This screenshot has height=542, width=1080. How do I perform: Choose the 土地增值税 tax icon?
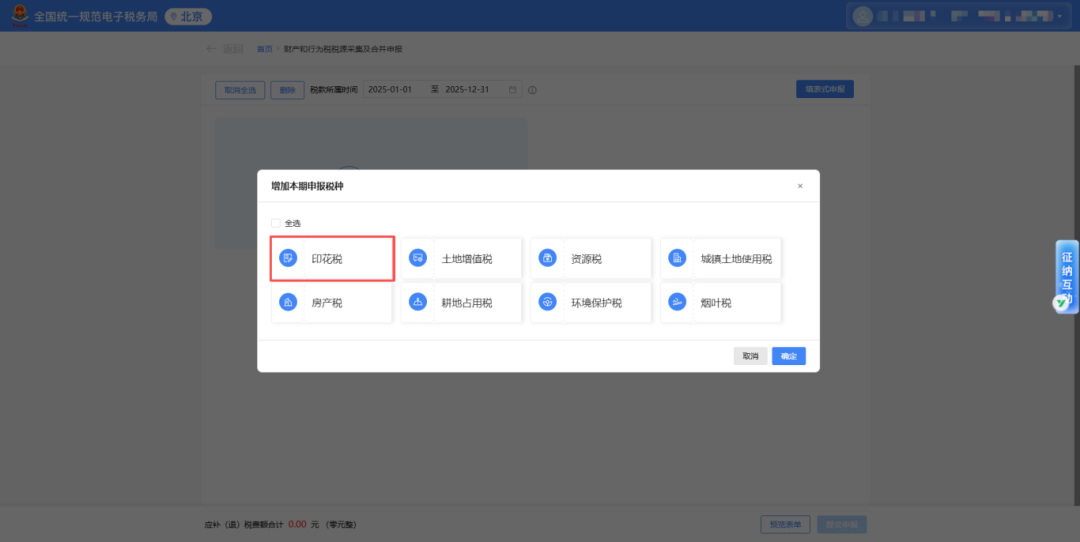(x=418, y=259)
